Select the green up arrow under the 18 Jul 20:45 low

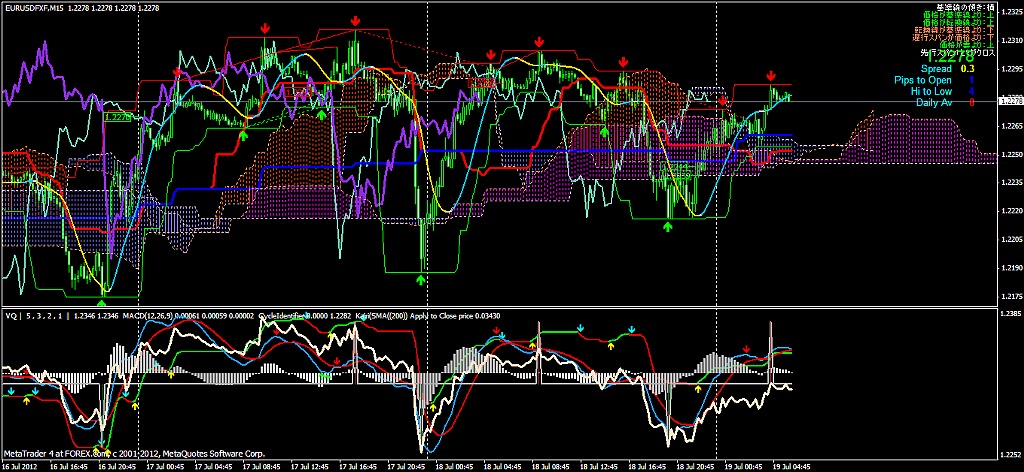click(x=668, y=226)
